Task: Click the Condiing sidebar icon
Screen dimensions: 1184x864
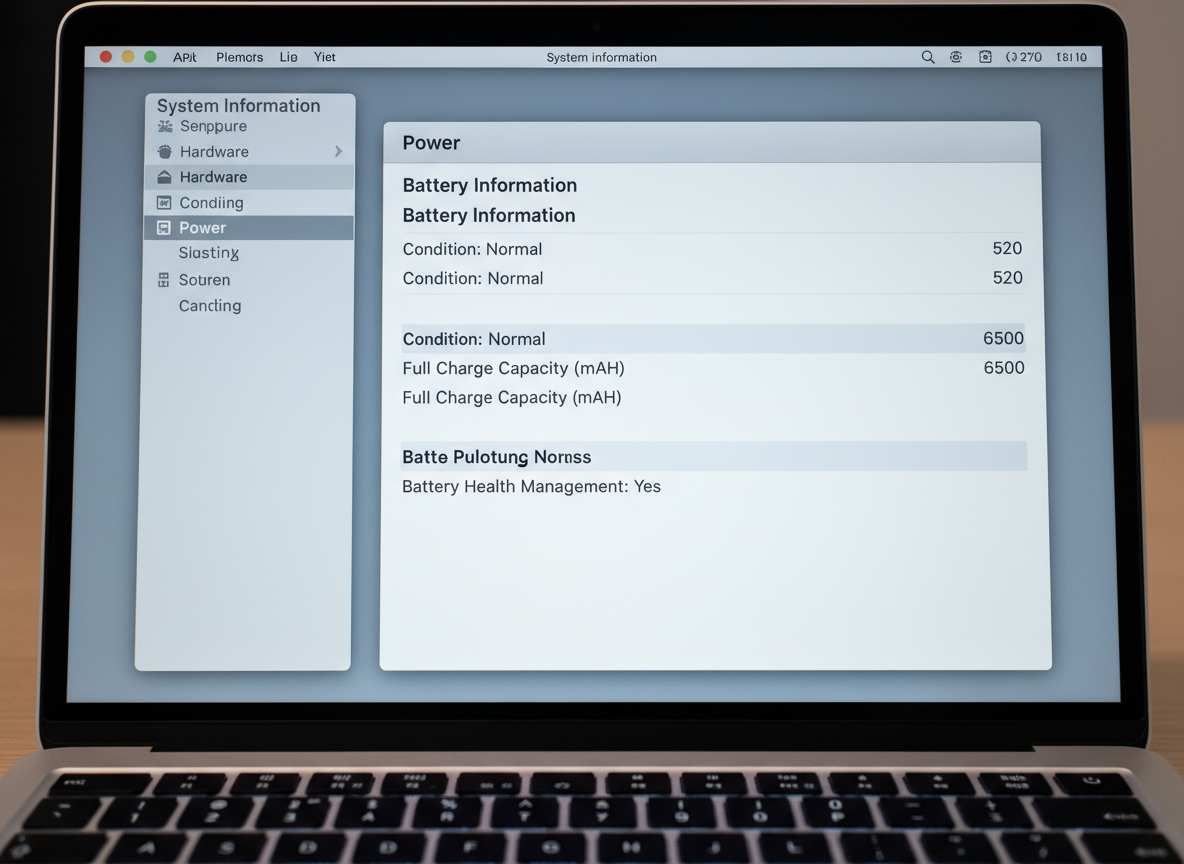Action: point(164,203)
